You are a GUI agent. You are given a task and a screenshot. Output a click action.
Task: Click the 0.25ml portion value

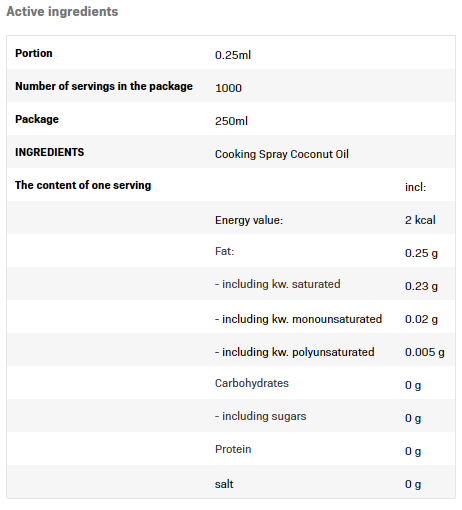point(233,55)
